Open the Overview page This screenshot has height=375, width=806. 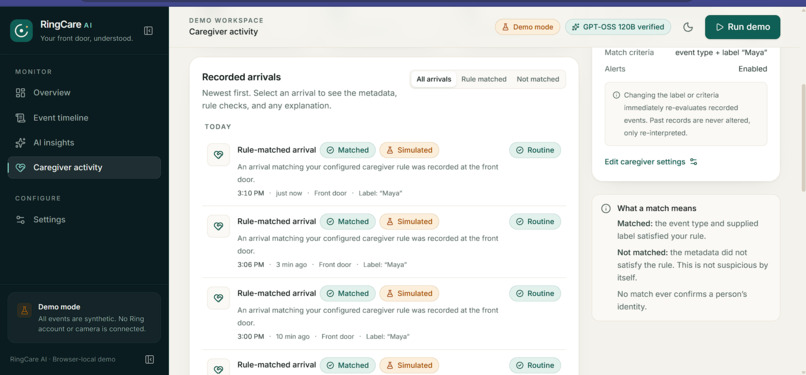84,93
